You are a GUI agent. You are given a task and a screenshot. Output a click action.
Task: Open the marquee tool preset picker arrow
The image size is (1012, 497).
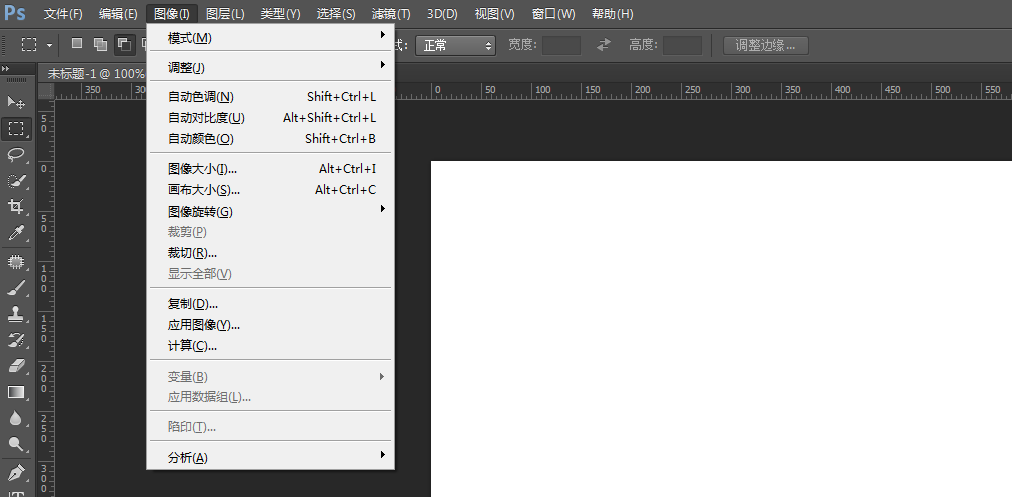[x=50, y=45]
